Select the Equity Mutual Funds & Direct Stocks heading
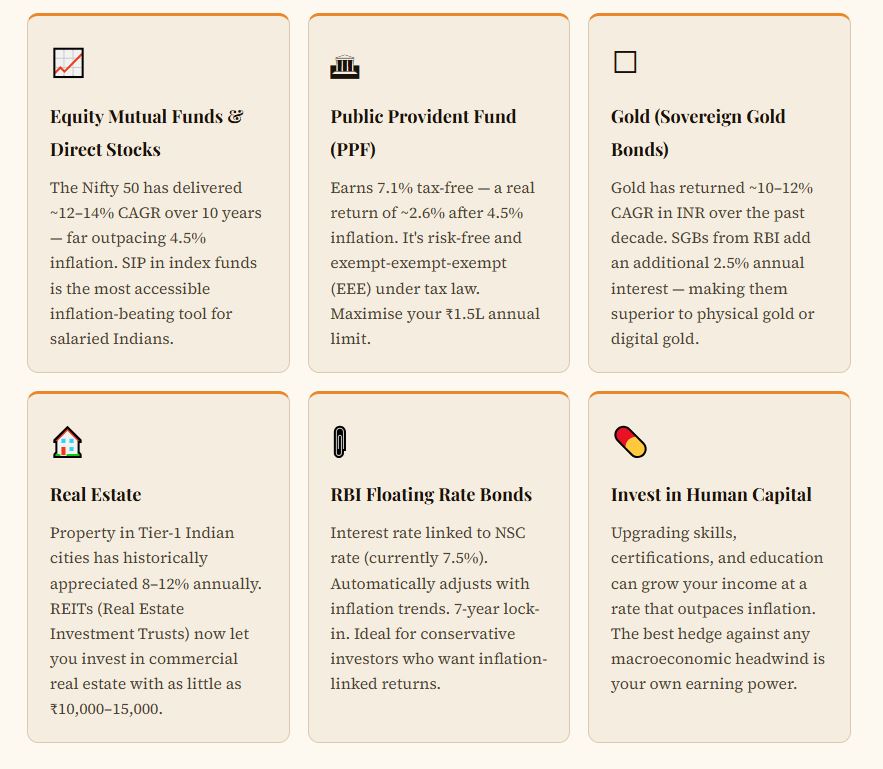This screenshot has width=883, height=769. click(147, 133)
